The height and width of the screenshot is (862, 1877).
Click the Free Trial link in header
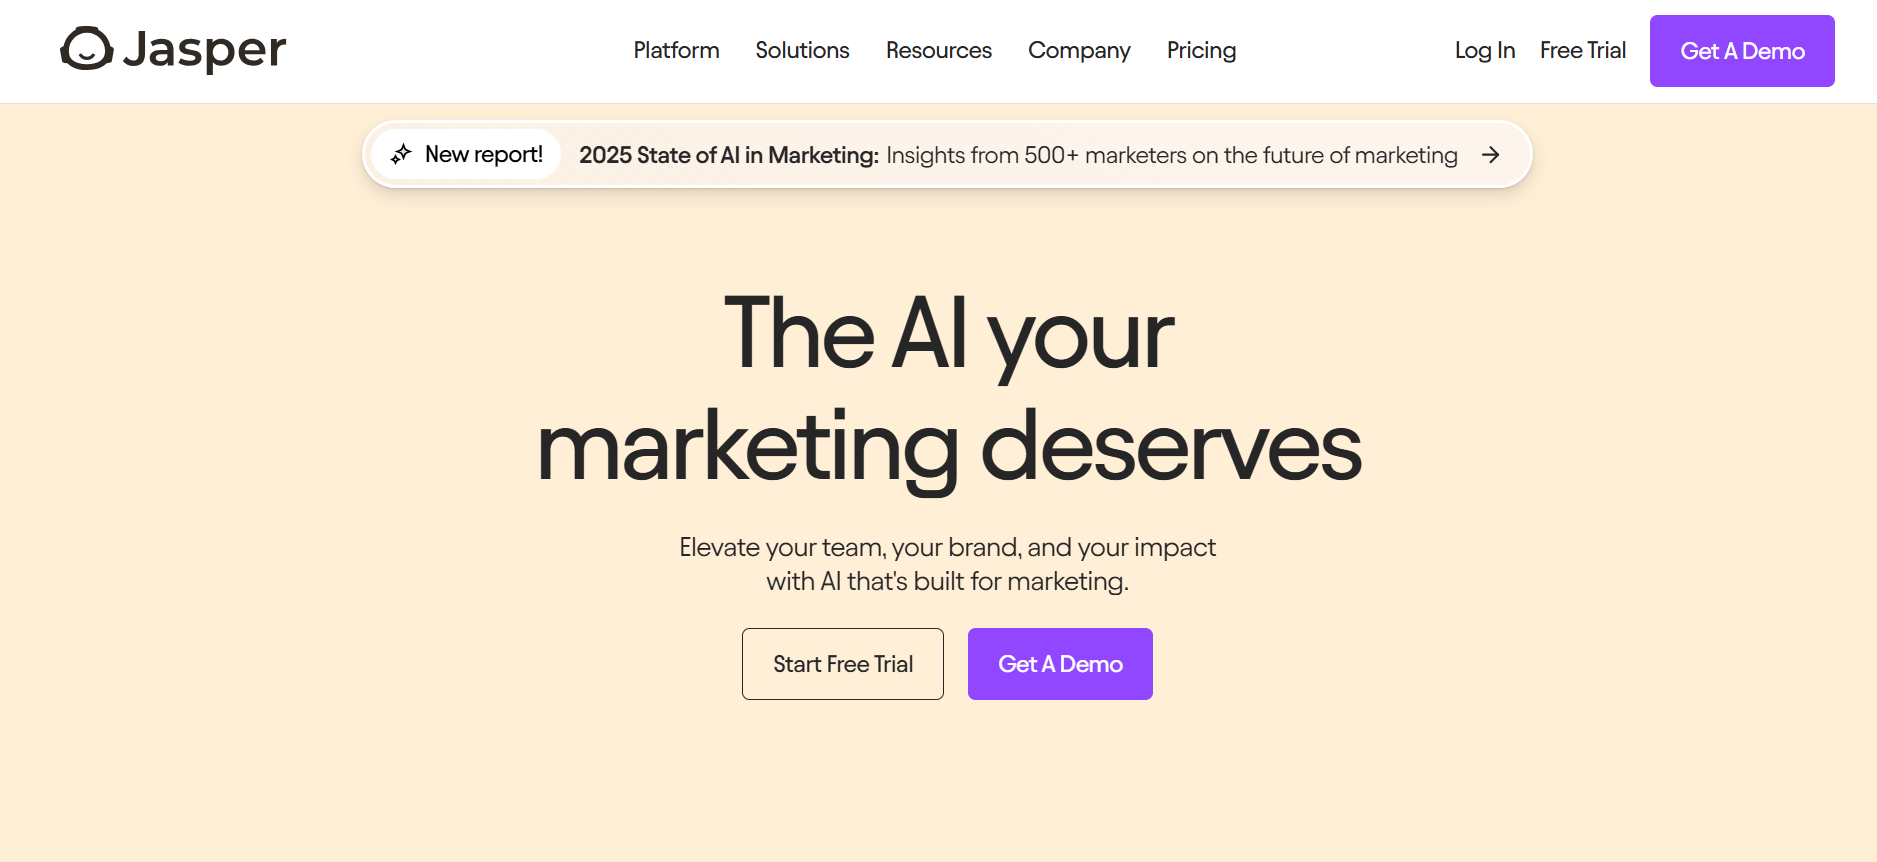click(1582, 50)
